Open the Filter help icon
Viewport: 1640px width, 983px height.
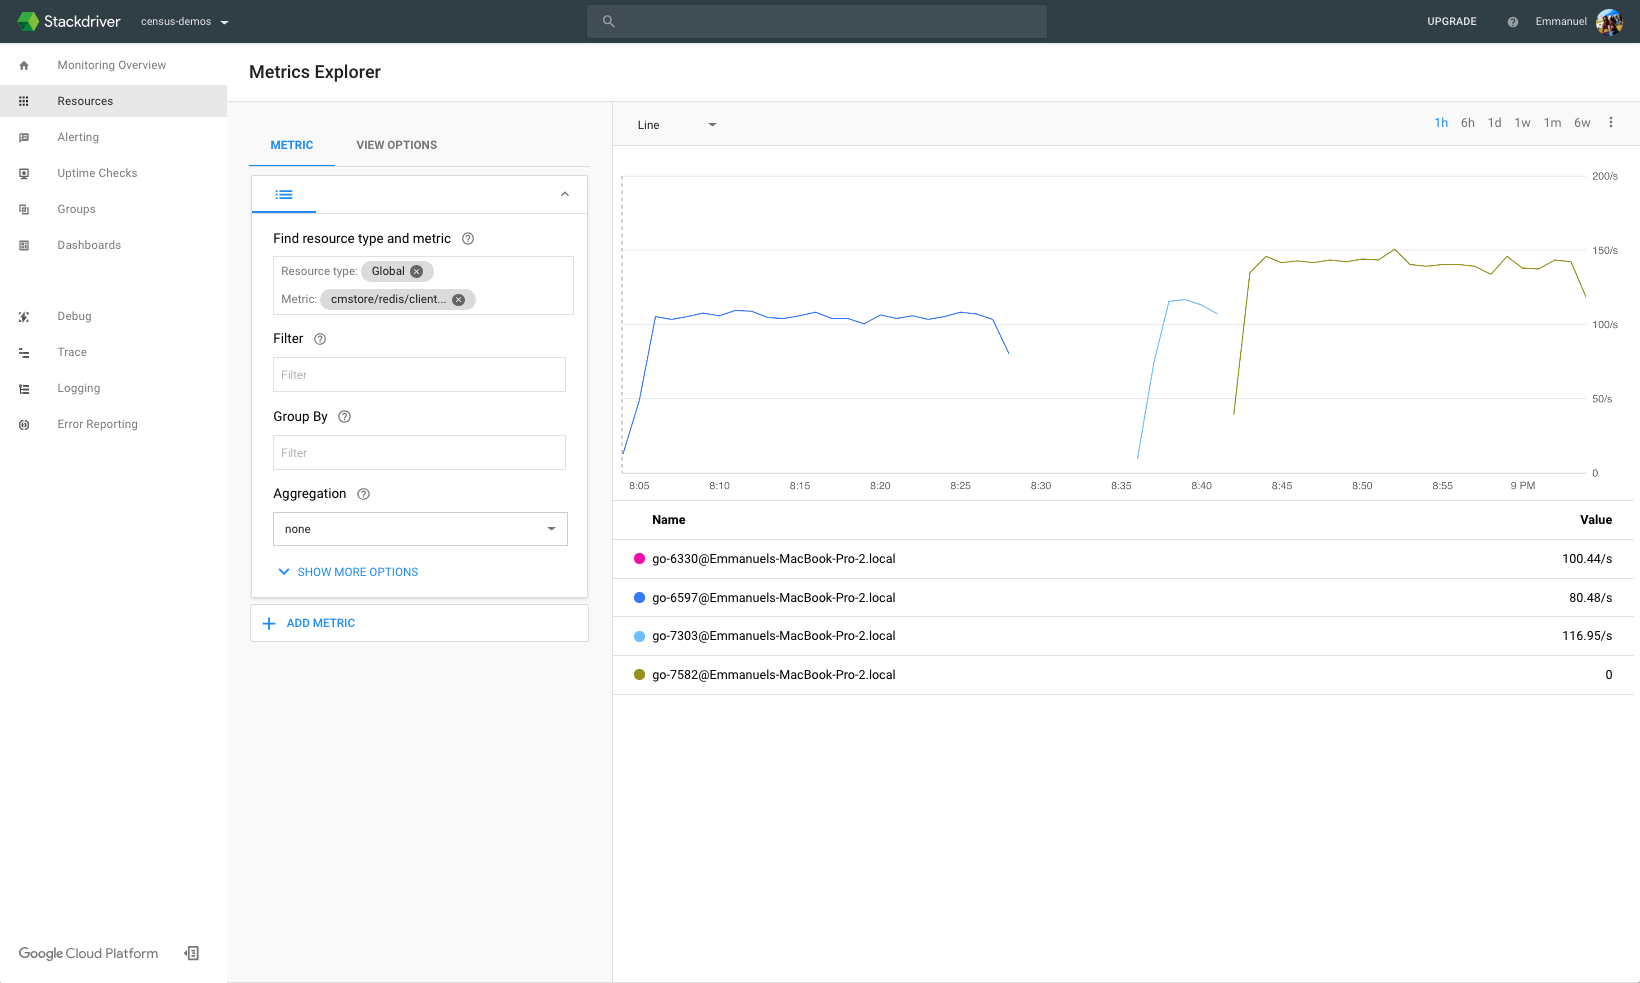pos(320,339)
